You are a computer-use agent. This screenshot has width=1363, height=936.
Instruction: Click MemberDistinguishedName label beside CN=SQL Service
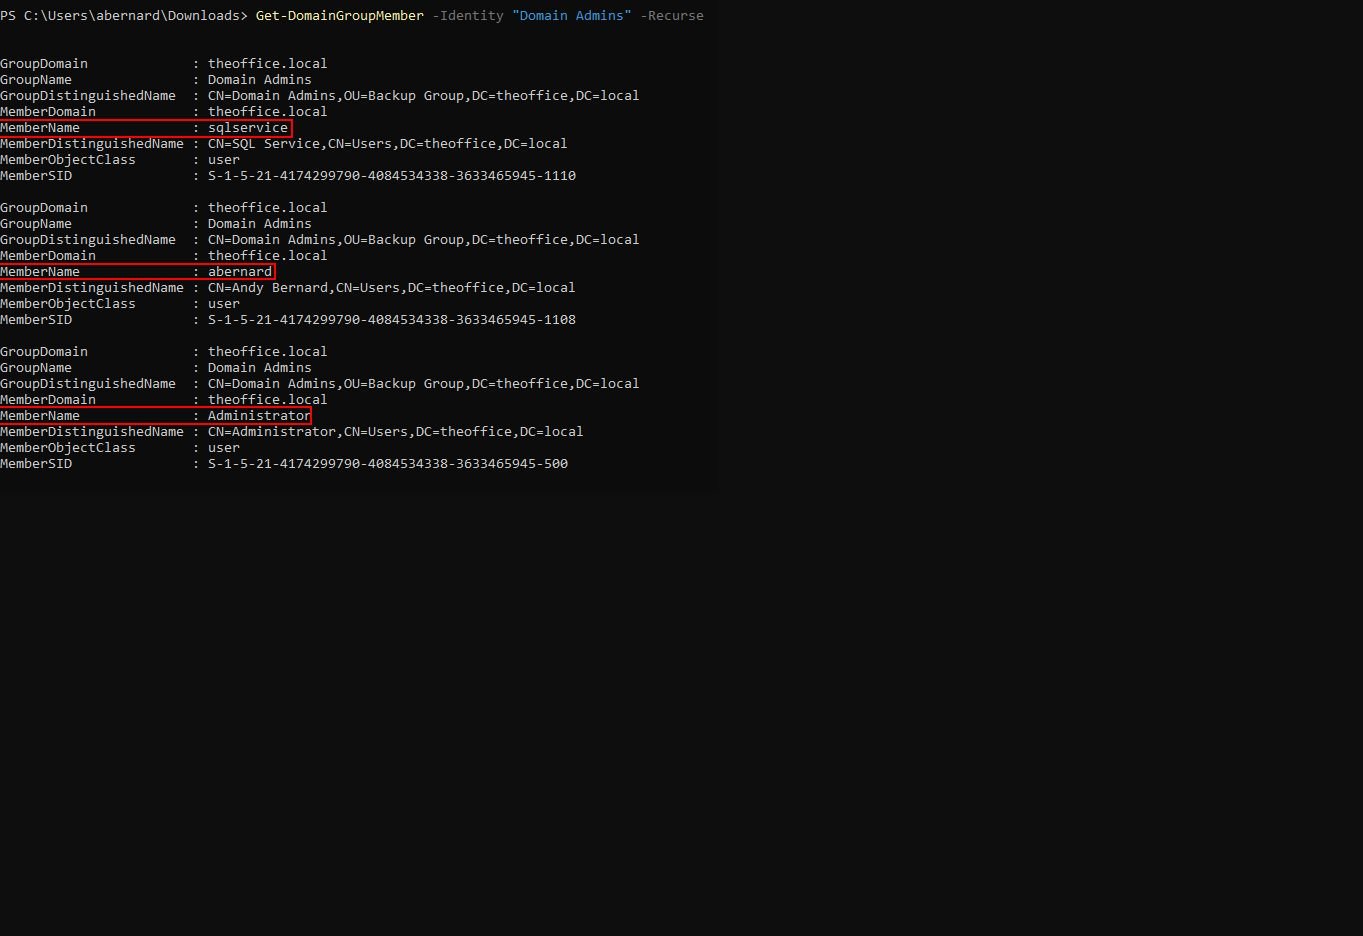point(92,144)
